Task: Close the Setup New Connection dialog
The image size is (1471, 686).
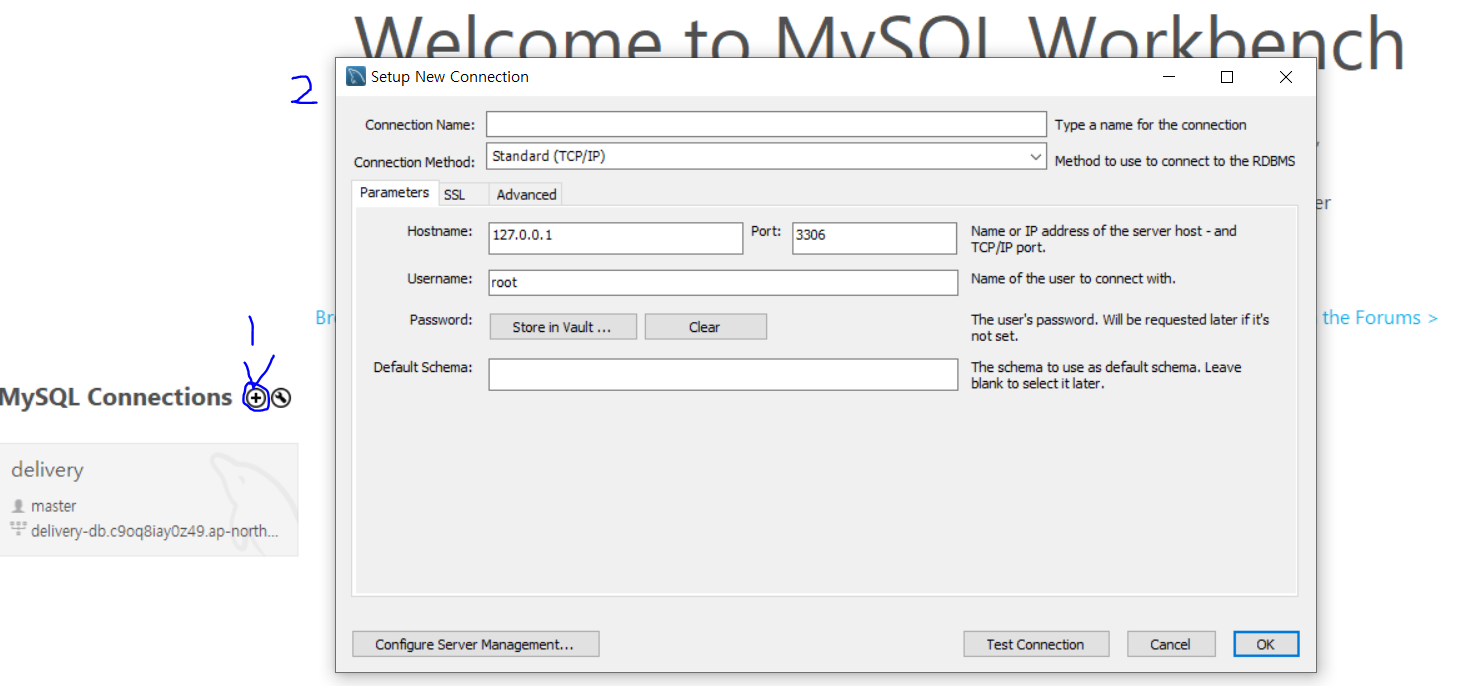Action: (x=1286, y=77)
